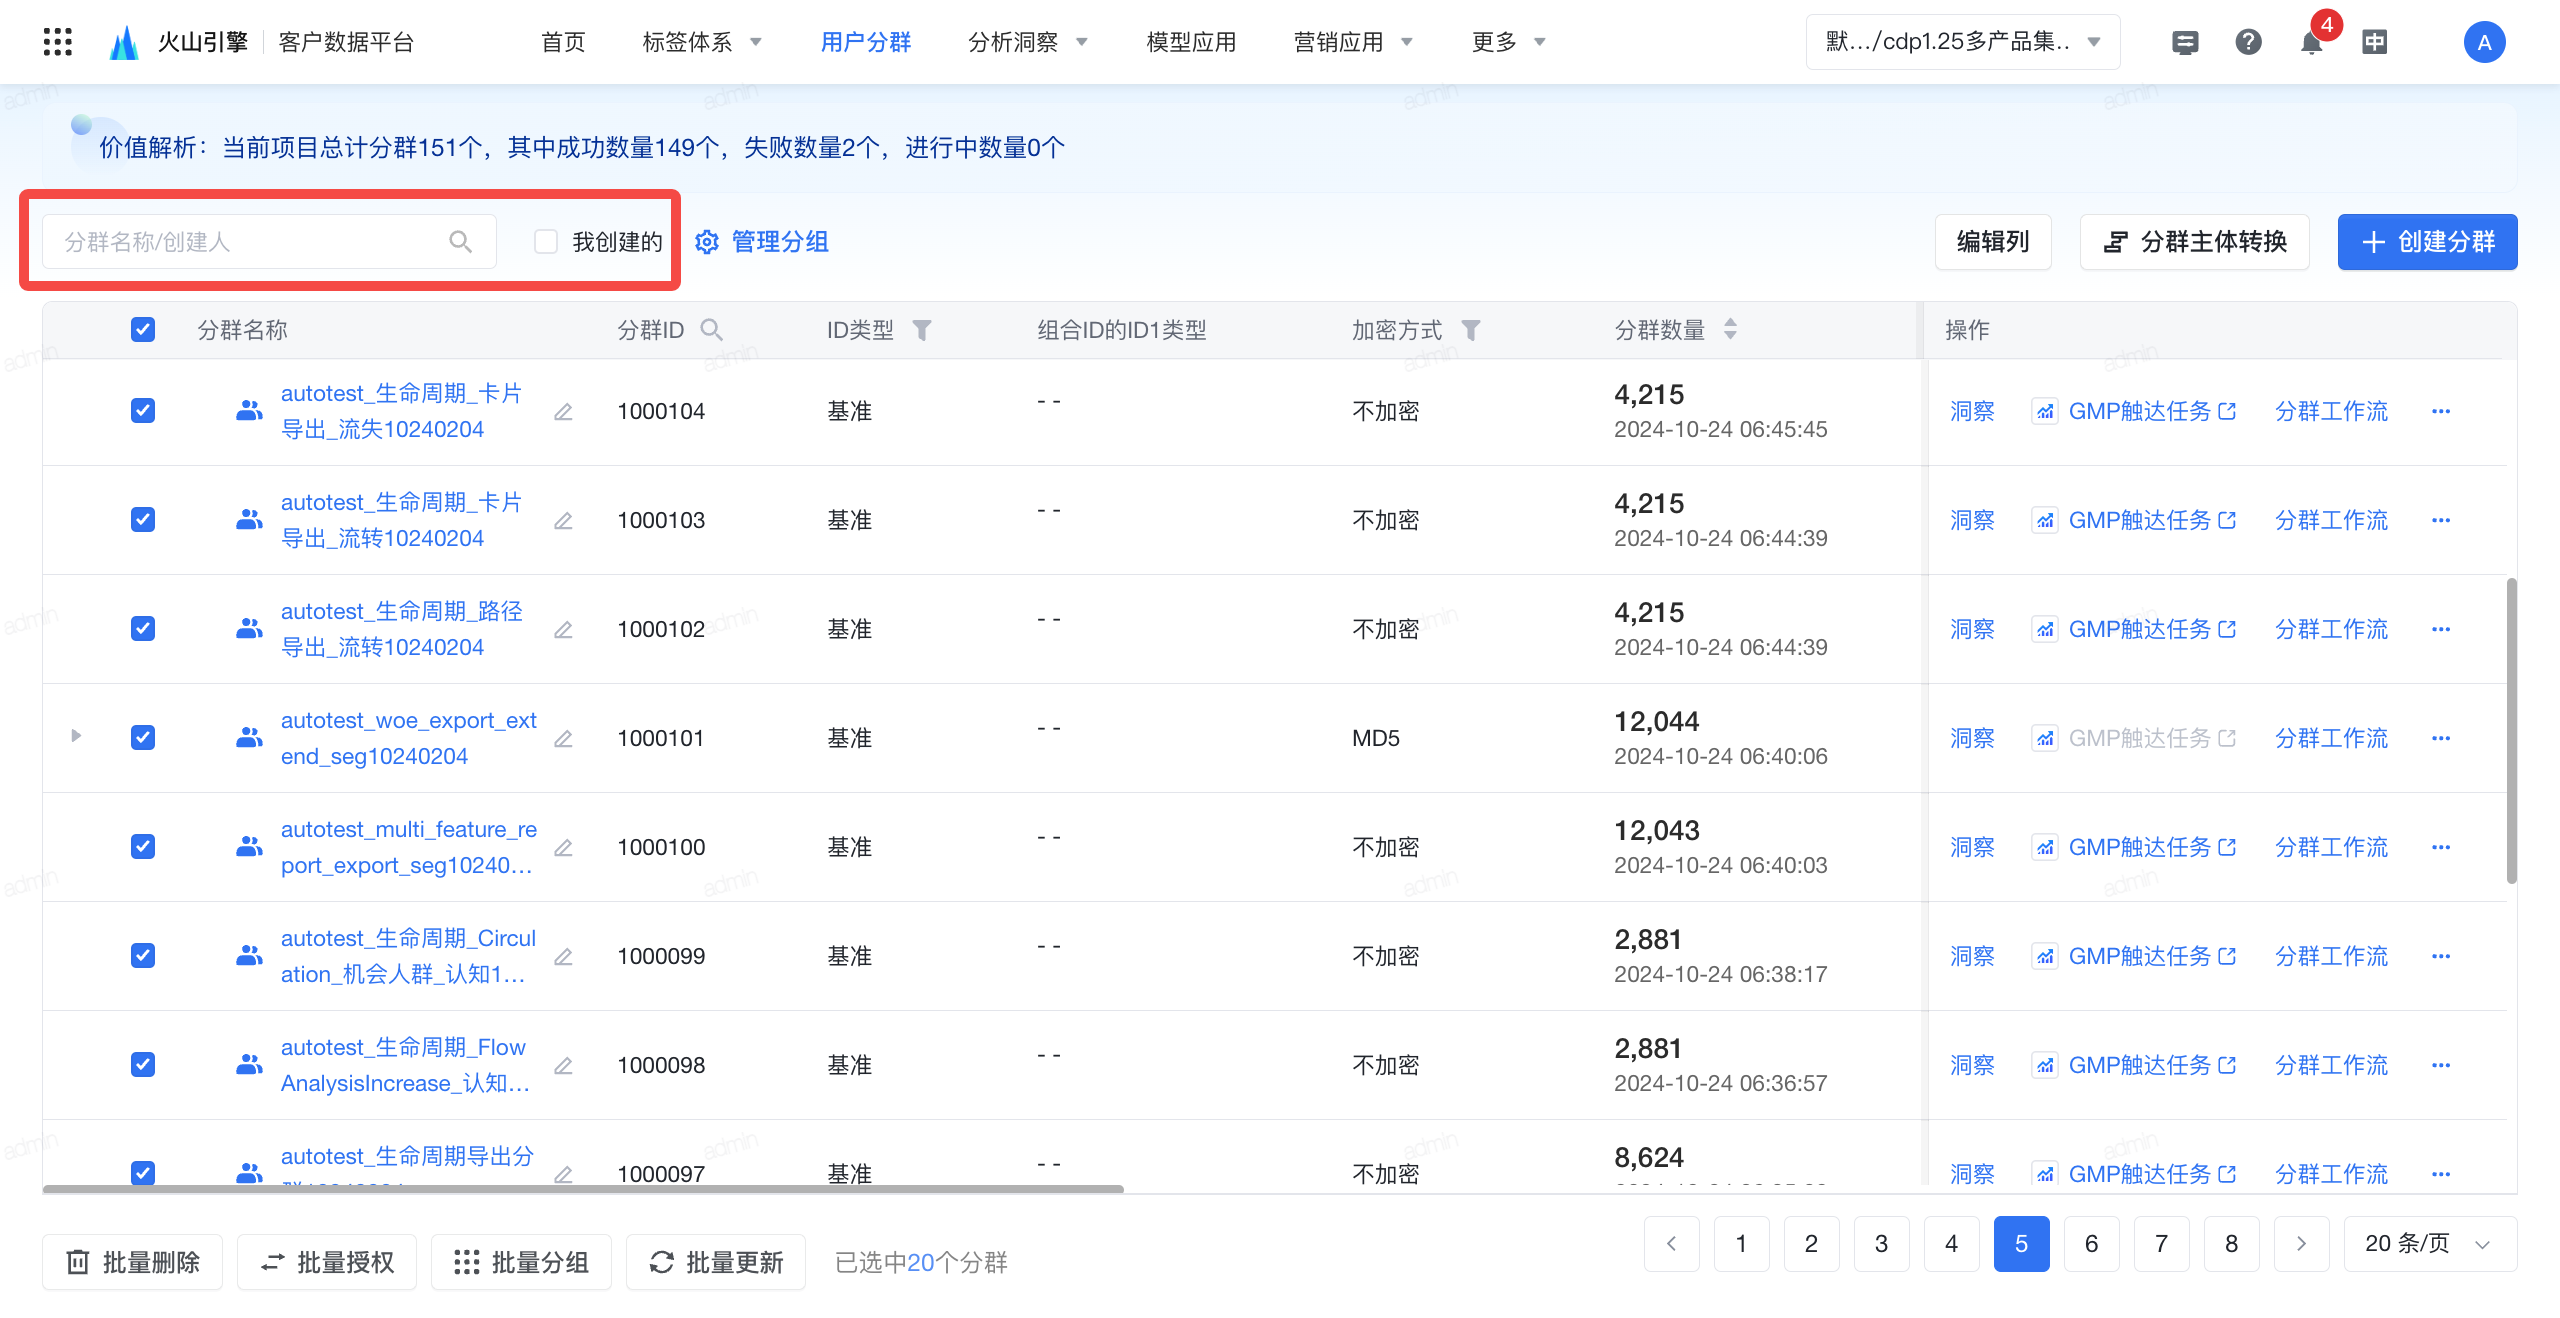Image resolution: width=2560 pixels, height=1318 pixels.
Task: Open the ID类型 column filter icon
Action: tap(922, 330)
